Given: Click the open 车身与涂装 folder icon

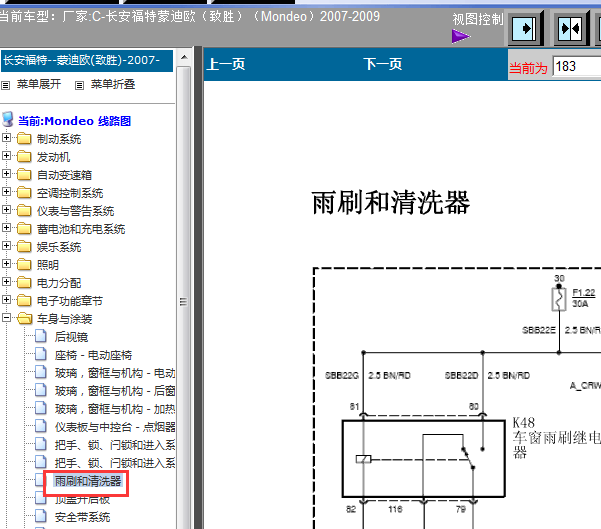Looking at the screenshot, I should 25,318.
